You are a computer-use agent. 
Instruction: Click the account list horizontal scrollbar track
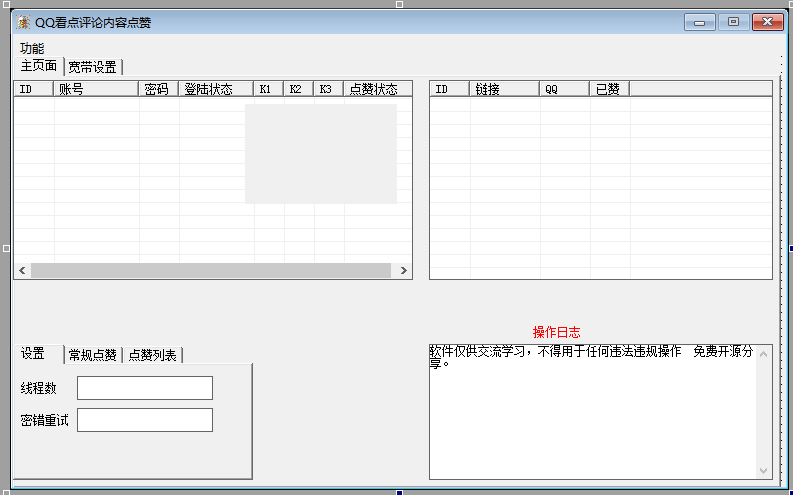click(x=210, y=271)
